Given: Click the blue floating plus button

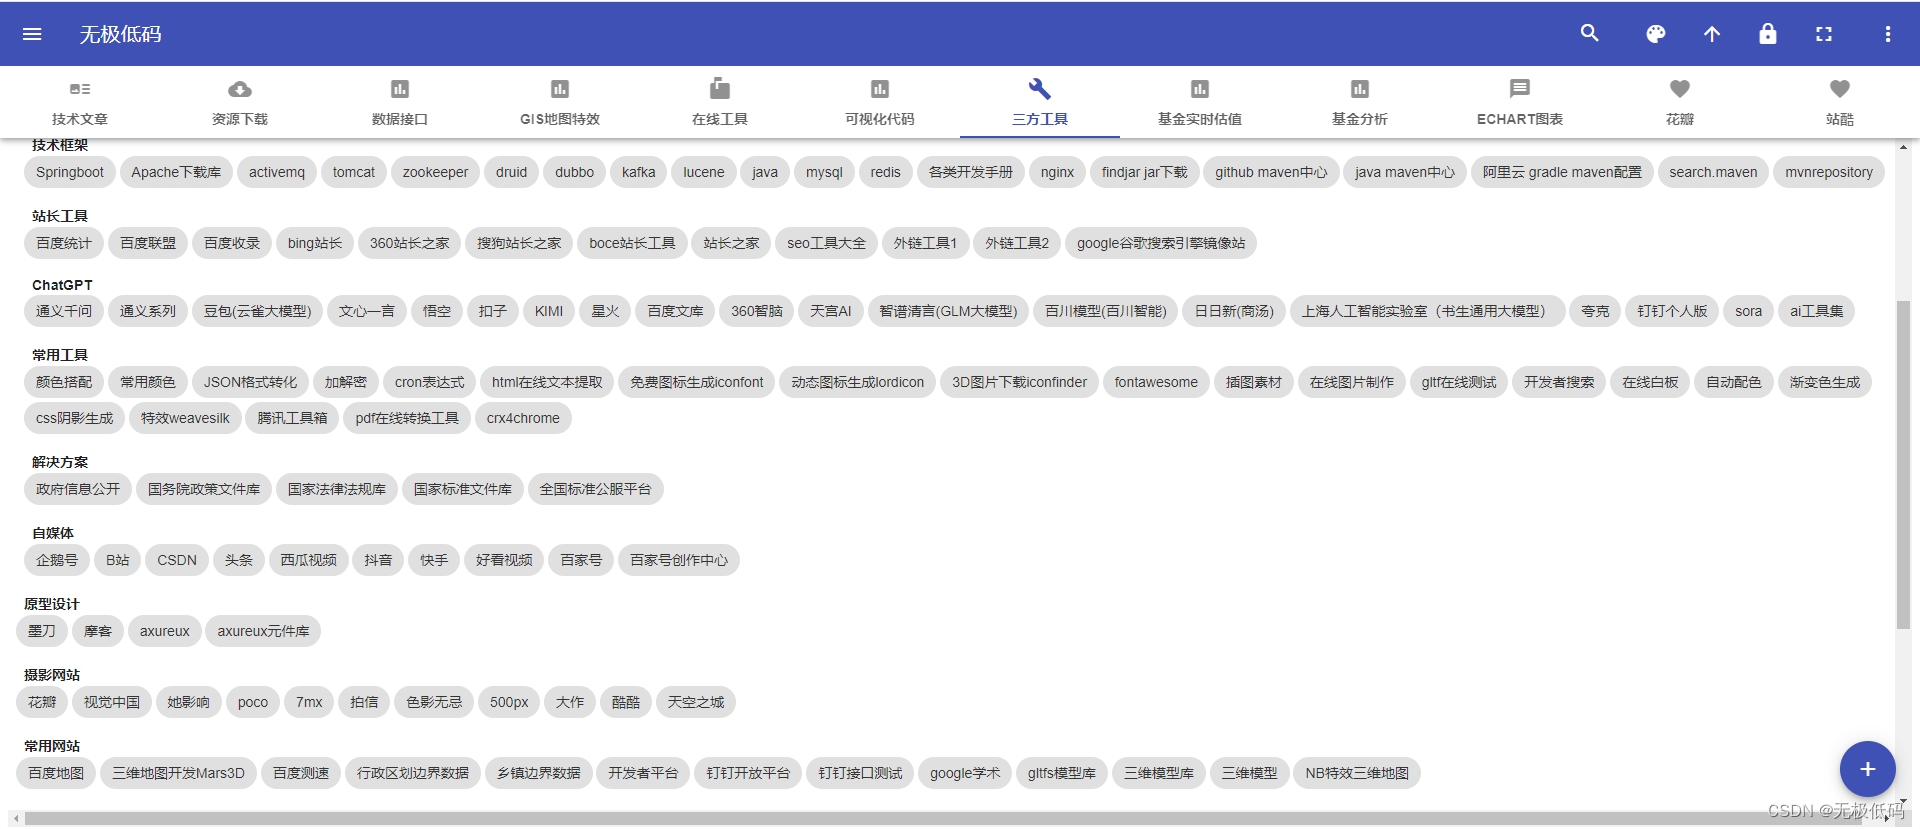Looking at the screenshot, I should pos(1867,769).
